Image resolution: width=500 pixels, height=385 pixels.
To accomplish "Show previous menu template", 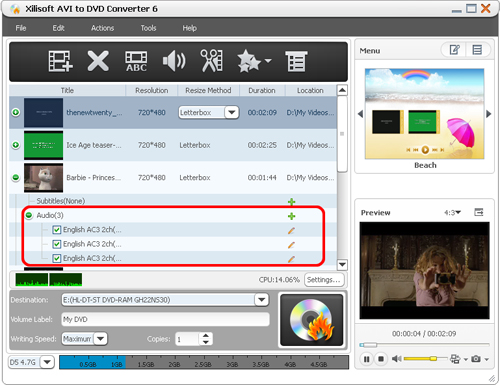I will [360, 114].
